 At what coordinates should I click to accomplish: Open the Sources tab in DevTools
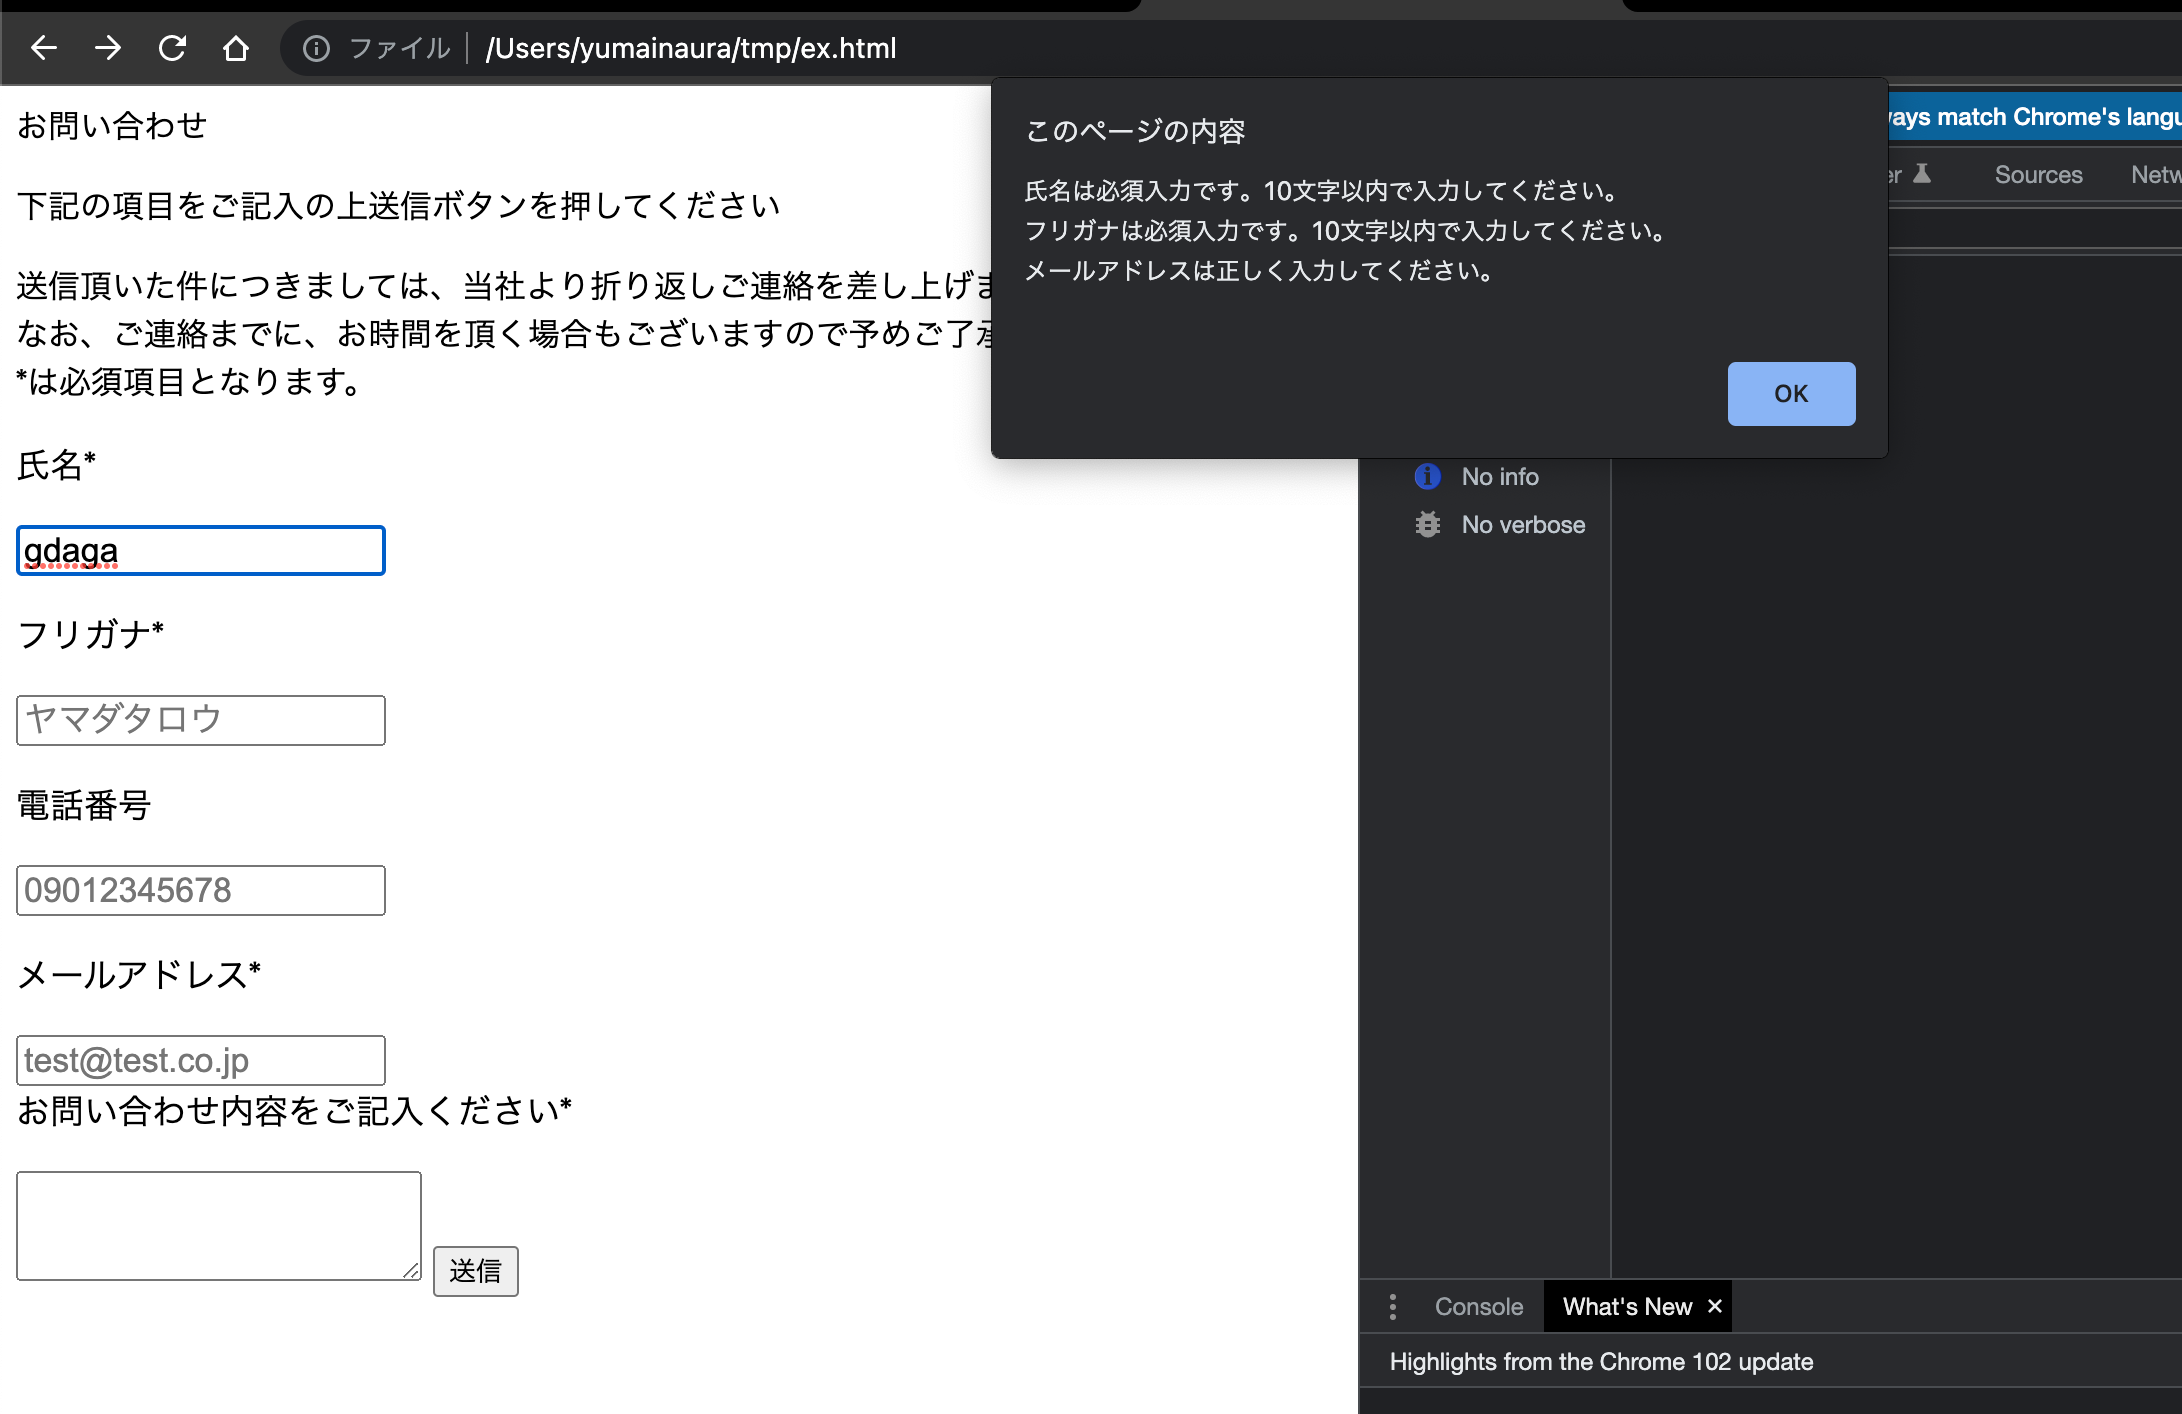point(2038,175)
